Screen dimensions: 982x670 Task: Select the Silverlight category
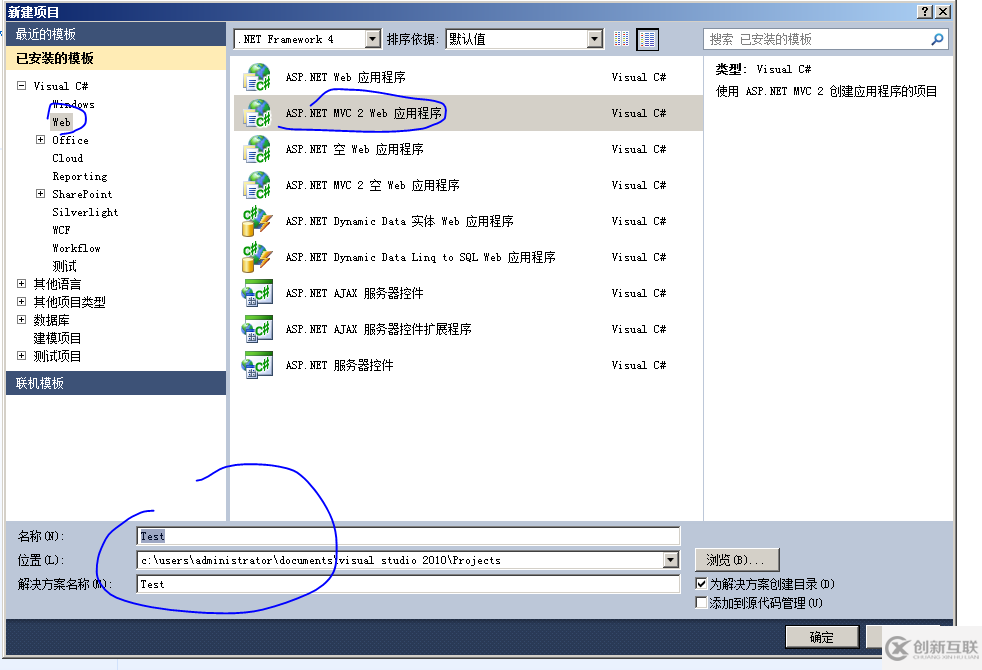coord(85,212)
